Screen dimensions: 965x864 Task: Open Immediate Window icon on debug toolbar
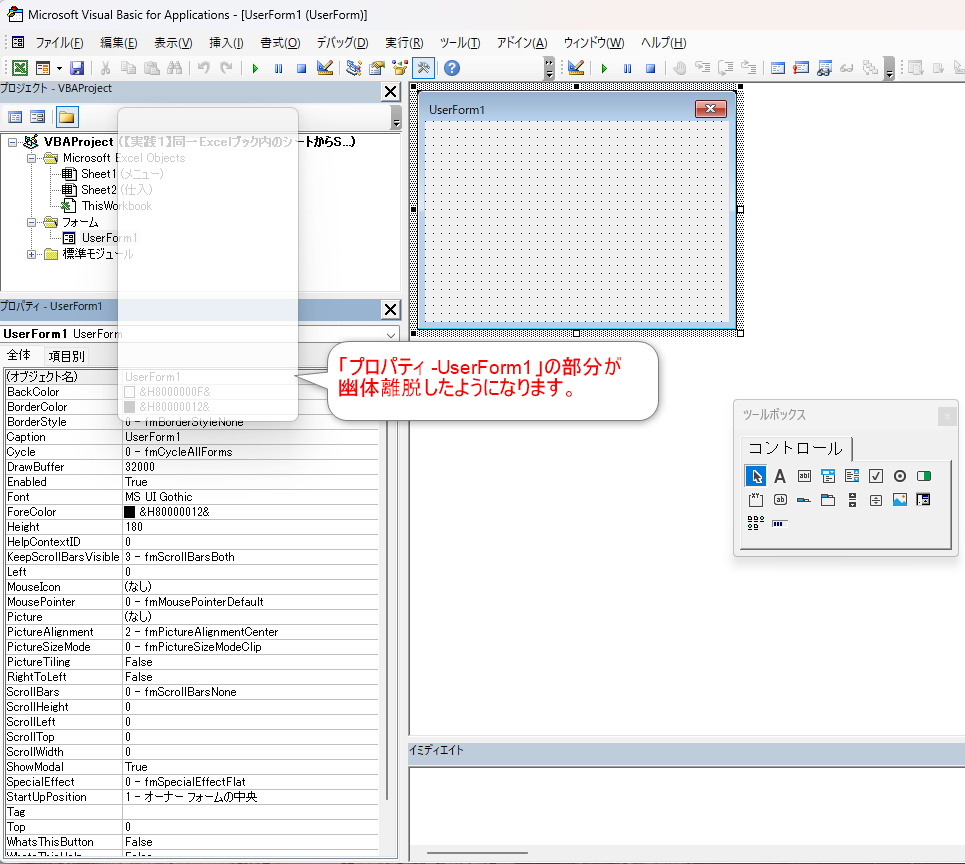tap(801, 68)
